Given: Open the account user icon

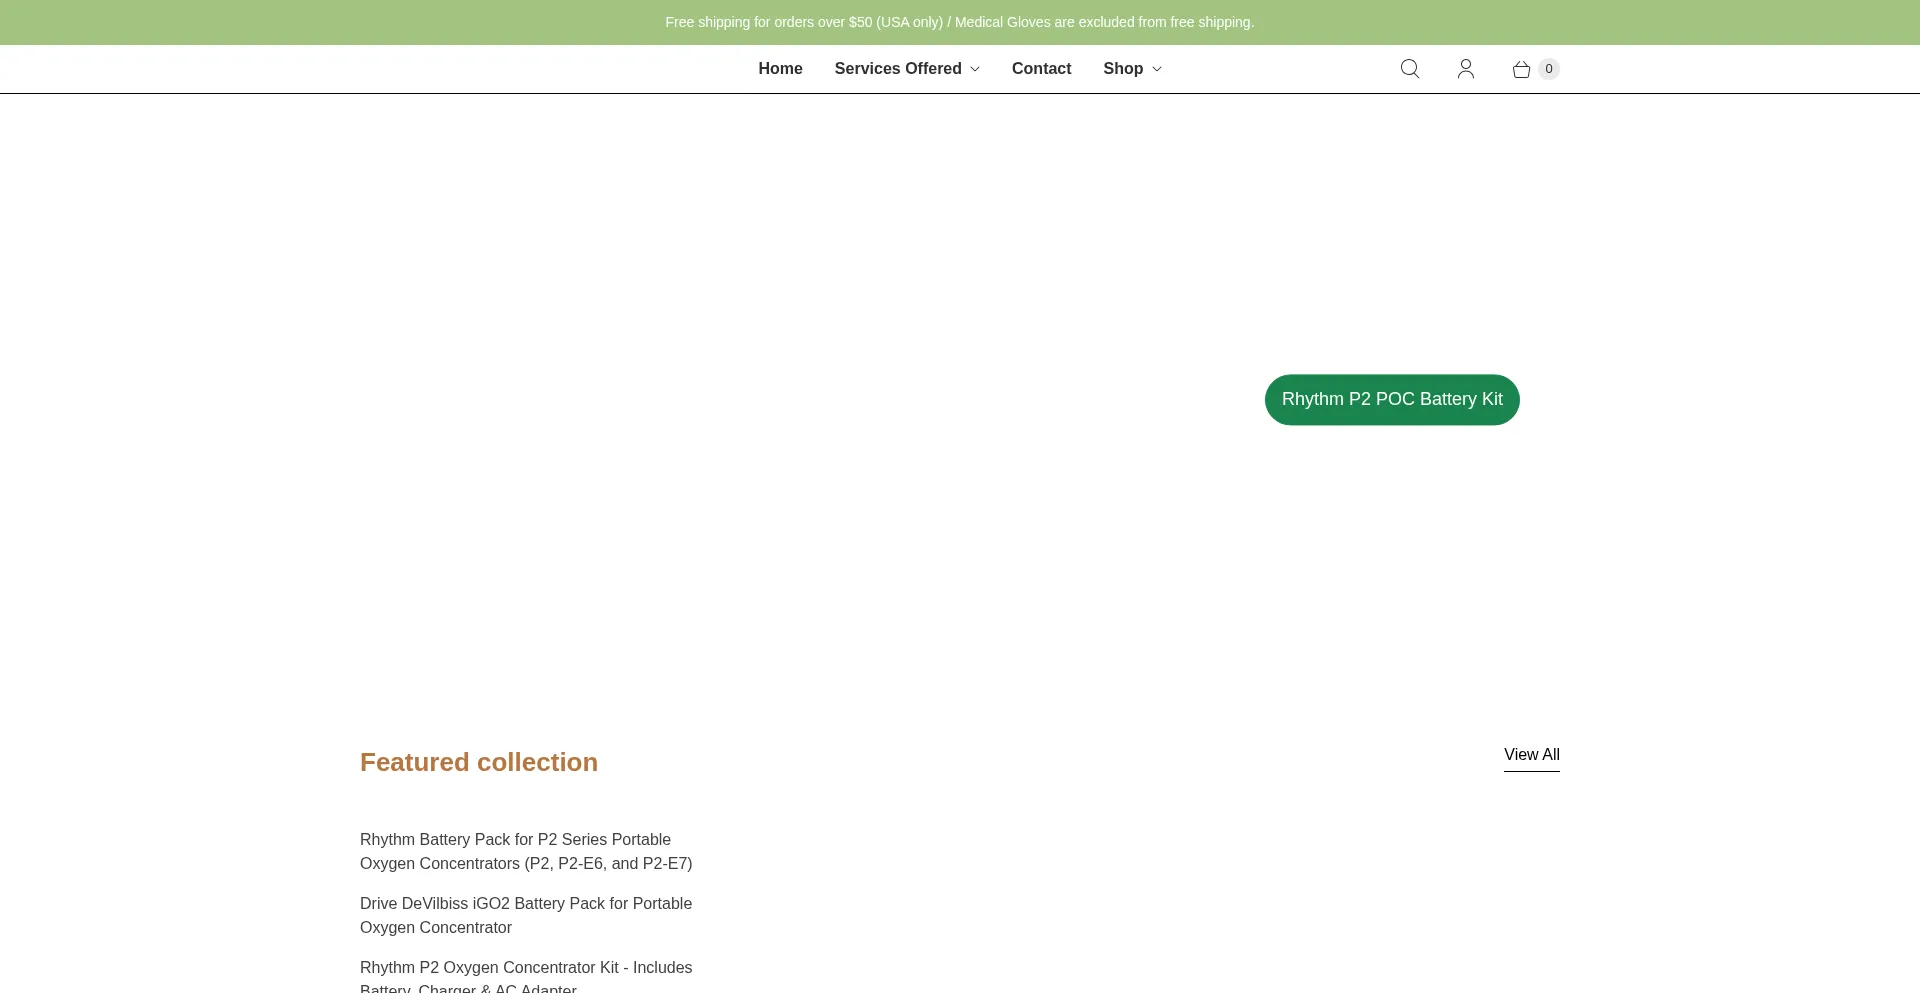Looking at the screenshot, I should (x=1466, y=69).
